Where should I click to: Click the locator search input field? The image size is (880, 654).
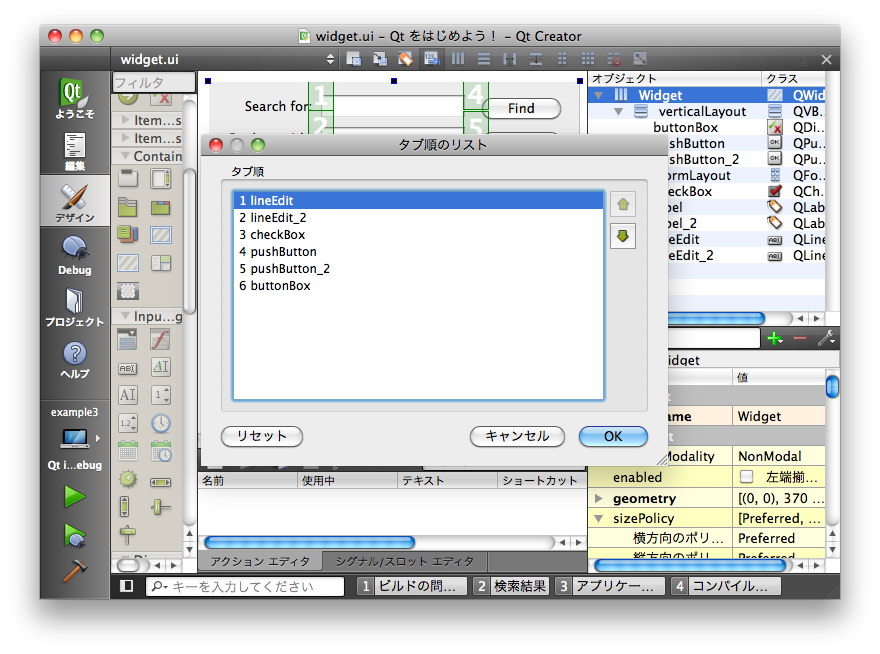pyautogui.click(x=250, y=587)
